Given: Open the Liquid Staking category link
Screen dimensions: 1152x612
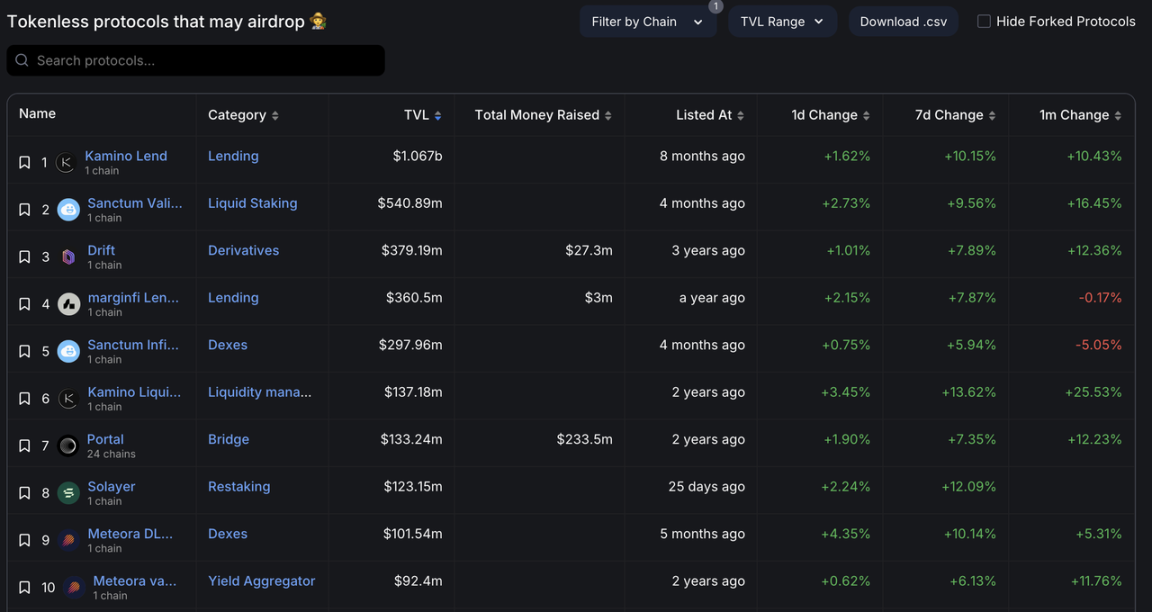Looking at the screenshot, I should [252, 203].
